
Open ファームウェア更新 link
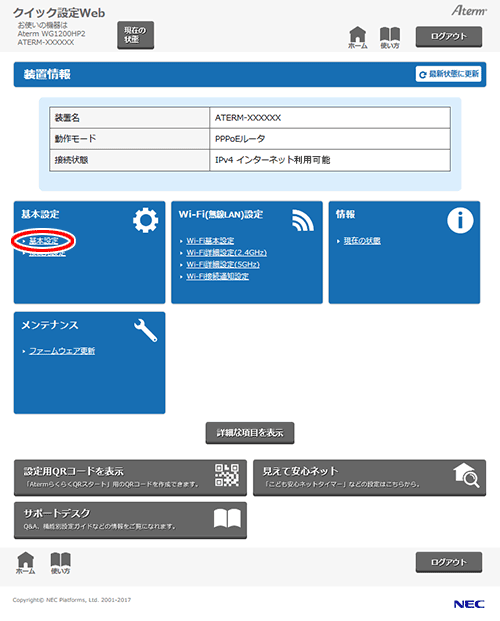[x=62, y=351]
